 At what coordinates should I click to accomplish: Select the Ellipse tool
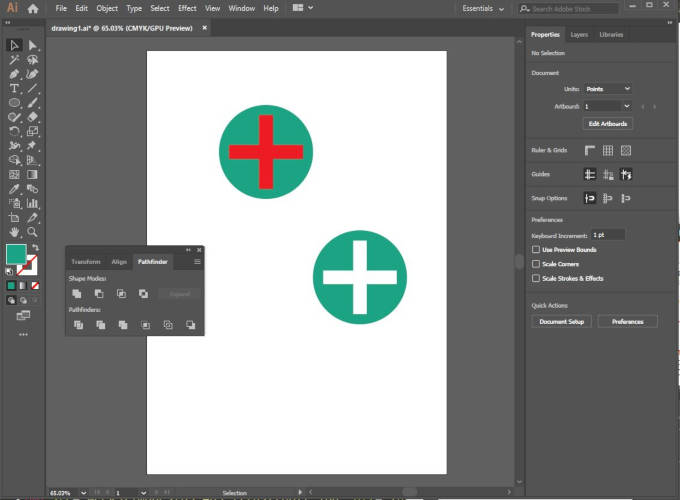[x=14, y=103]
